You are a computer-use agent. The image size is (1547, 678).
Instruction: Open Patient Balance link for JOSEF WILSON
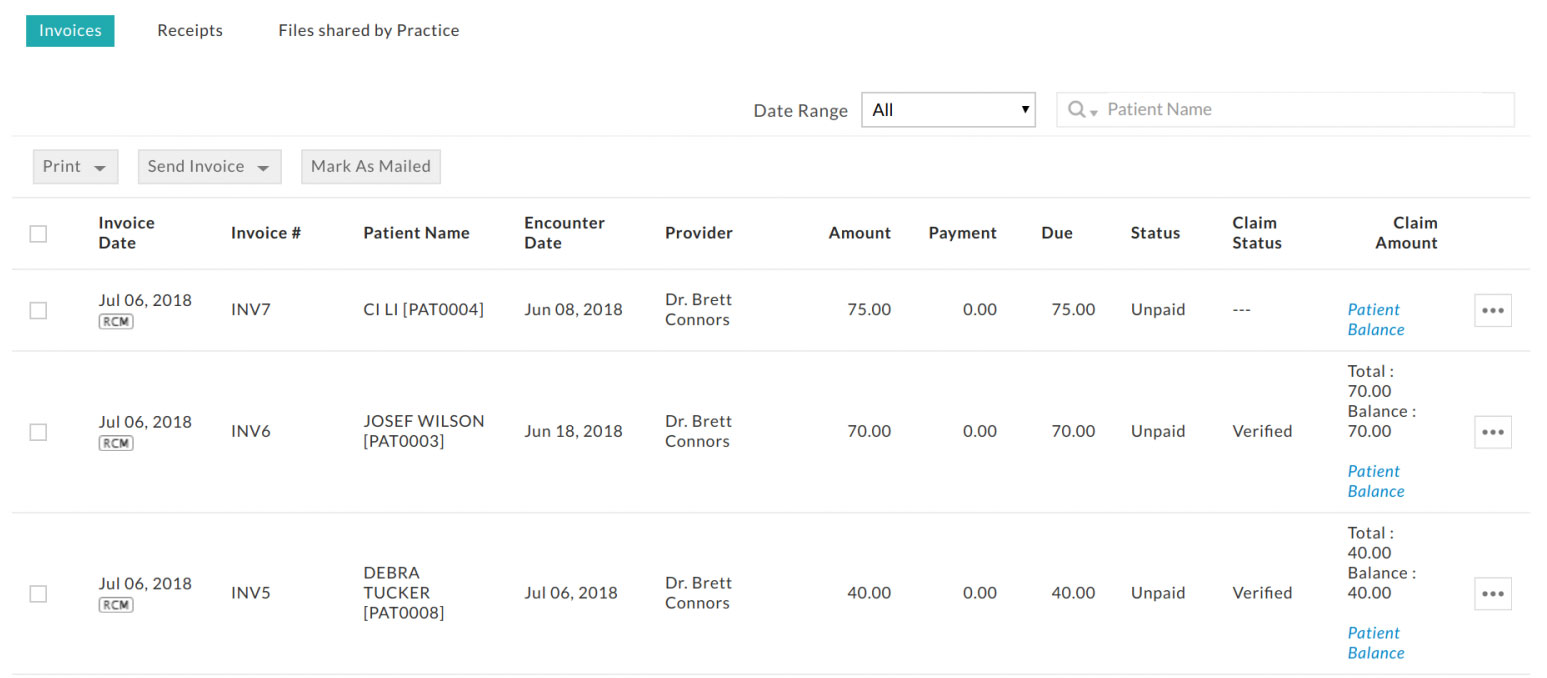pos(1375,481)
